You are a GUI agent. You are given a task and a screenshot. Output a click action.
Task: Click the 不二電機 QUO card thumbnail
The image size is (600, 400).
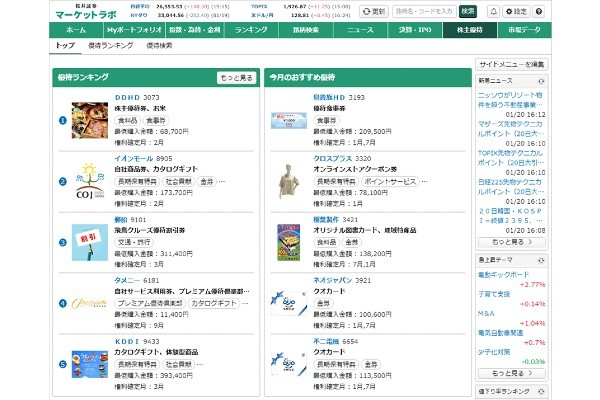289,364
